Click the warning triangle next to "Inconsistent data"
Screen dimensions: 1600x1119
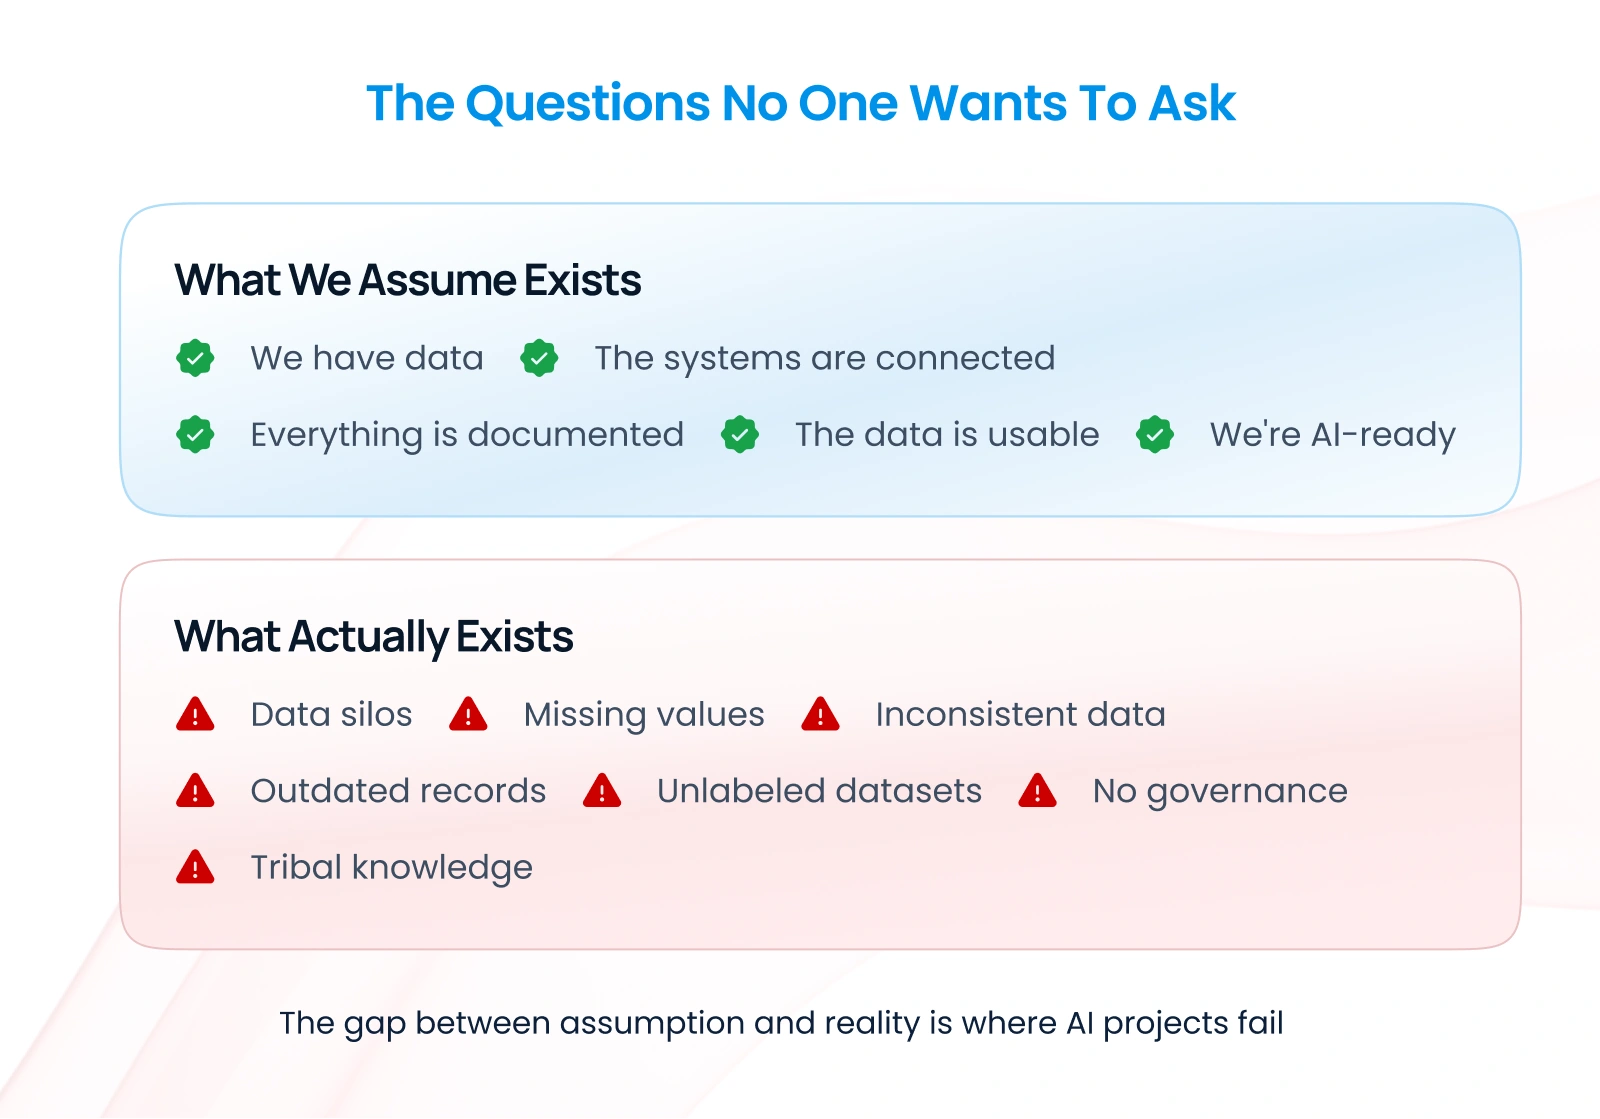click(820, 715)
